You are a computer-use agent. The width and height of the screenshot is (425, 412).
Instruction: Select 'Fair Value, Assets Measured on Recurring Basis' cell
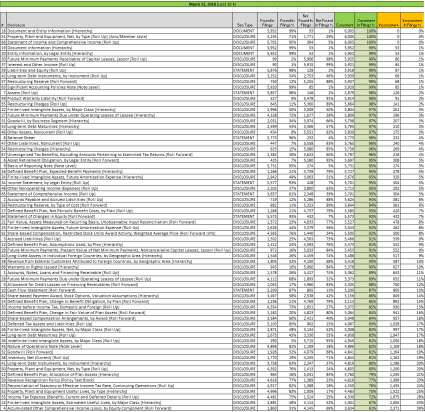pos(119,222)
